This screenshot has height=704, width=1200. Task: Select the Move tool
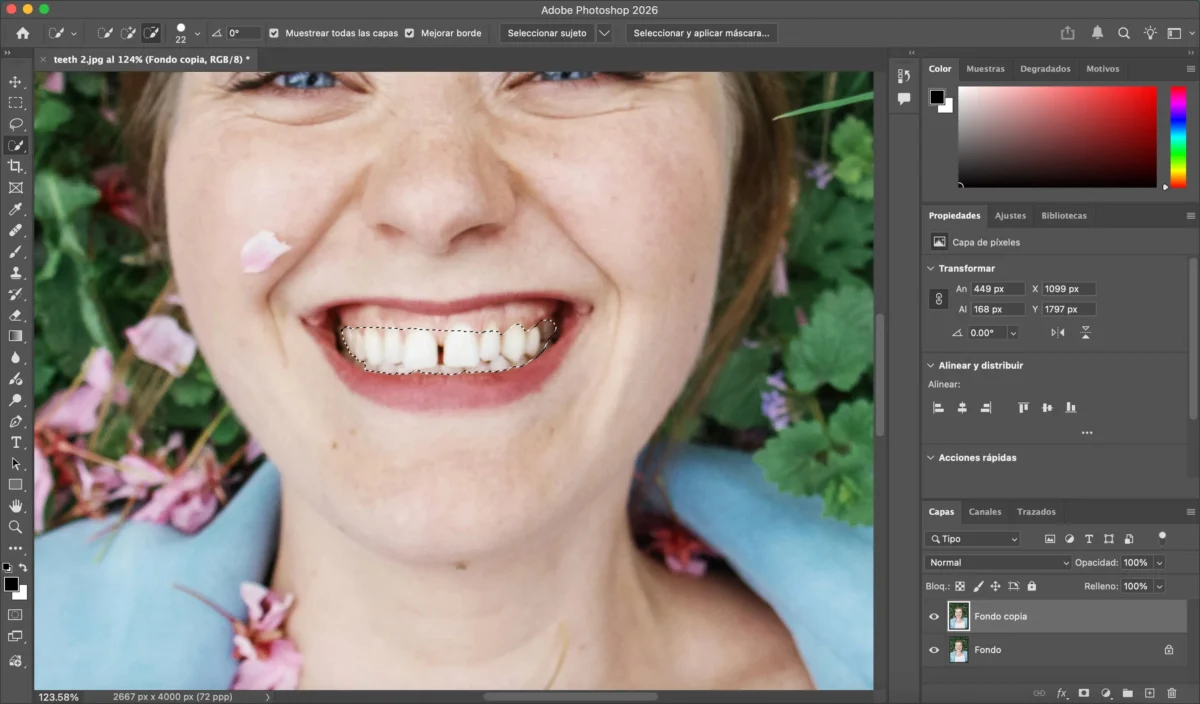pyautogui.click(x=15, y=82)
